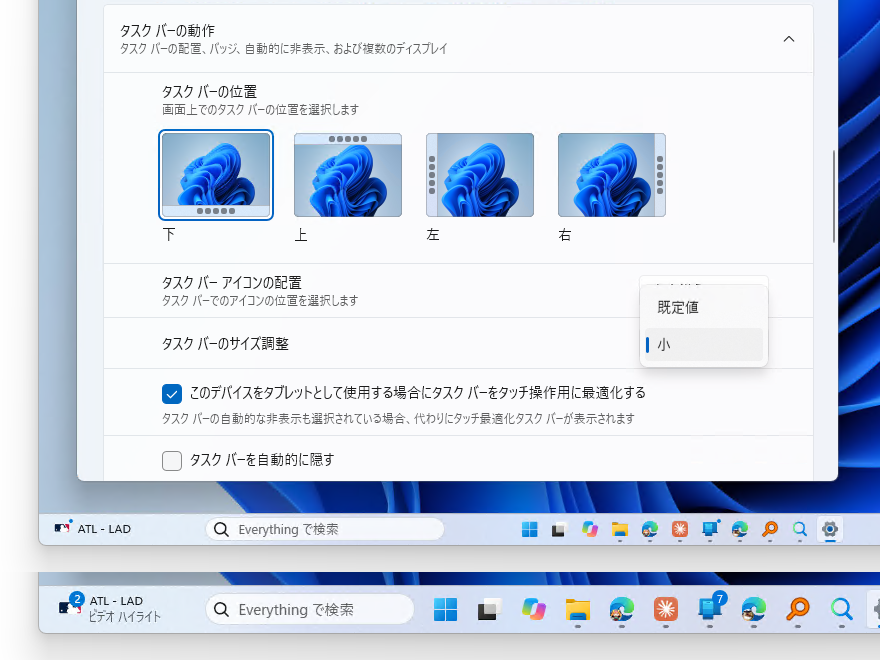880x660 pixels.
Task: Click the settings window vertical scrollbar
Action: coord(833,196)
